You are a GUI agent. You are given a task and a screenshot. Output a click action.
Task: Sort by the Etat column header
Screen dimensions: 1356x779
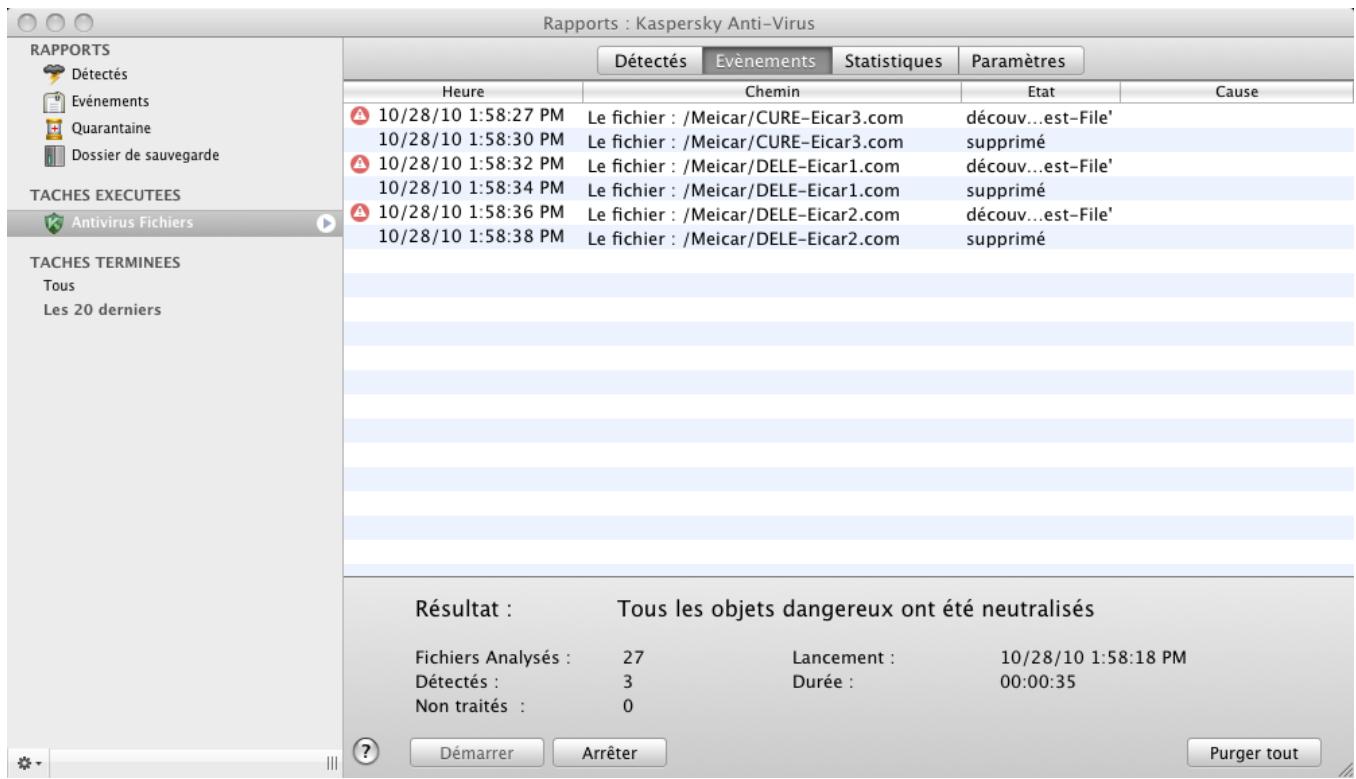(x=1040, y=92)
